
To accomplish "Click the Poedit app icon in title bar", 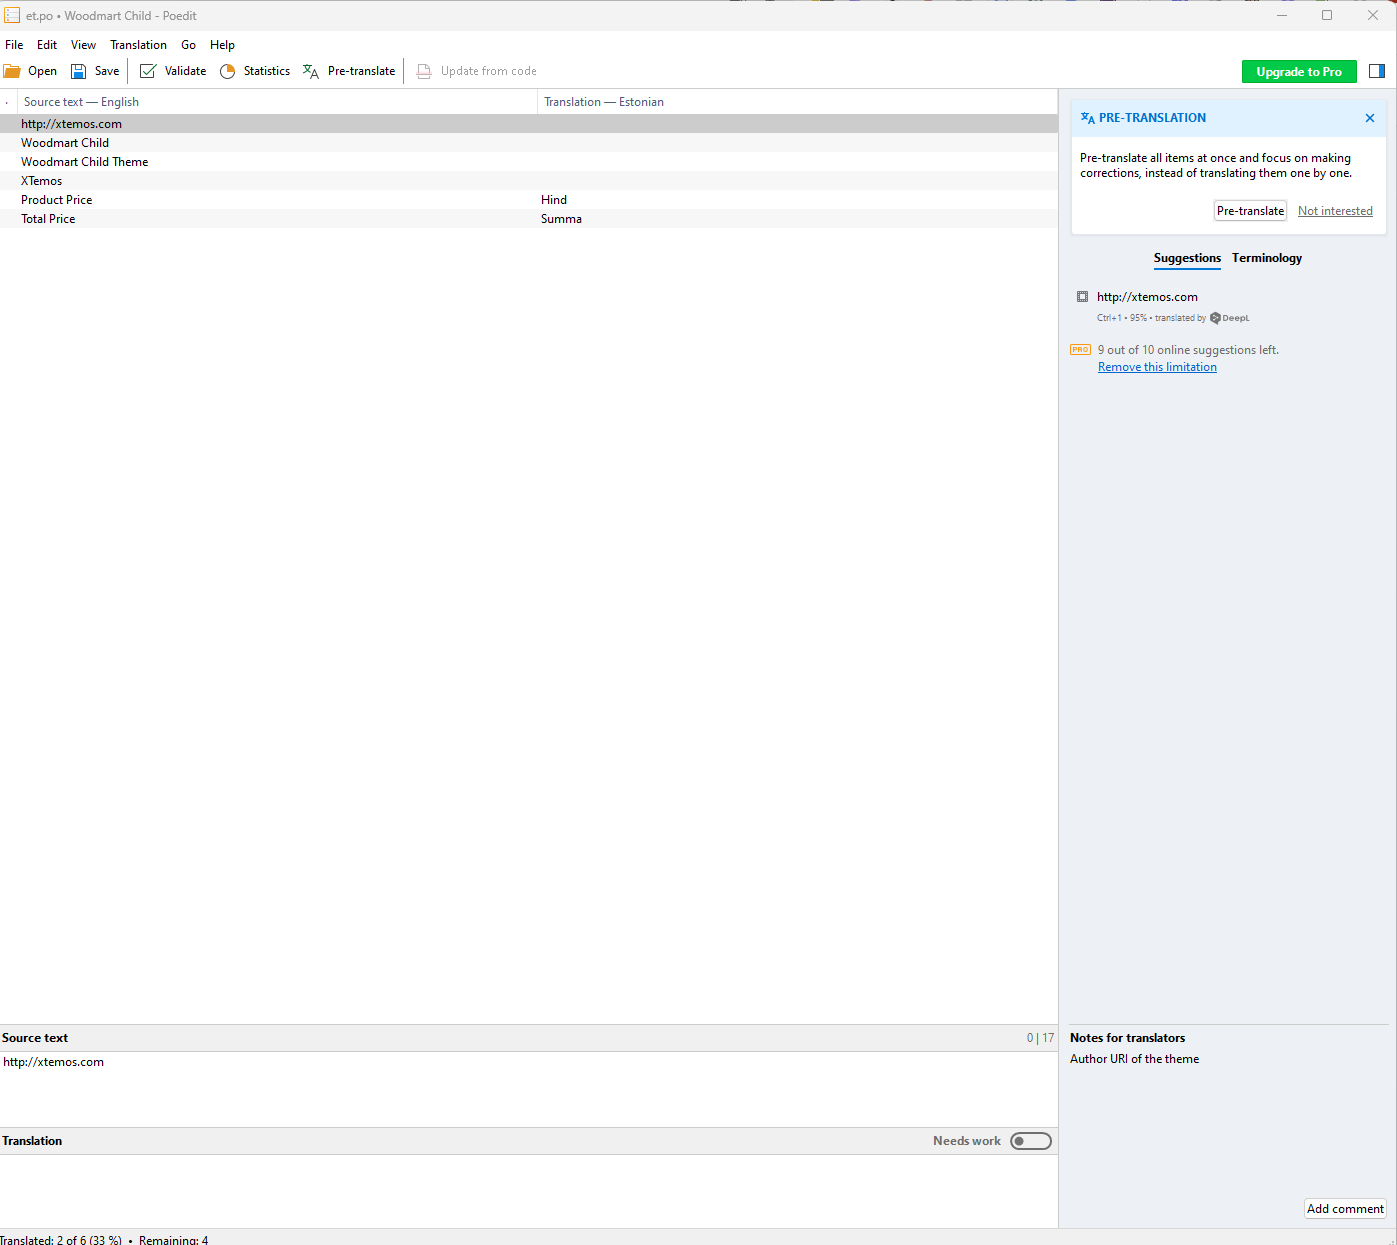I will [x=12, y=15].
